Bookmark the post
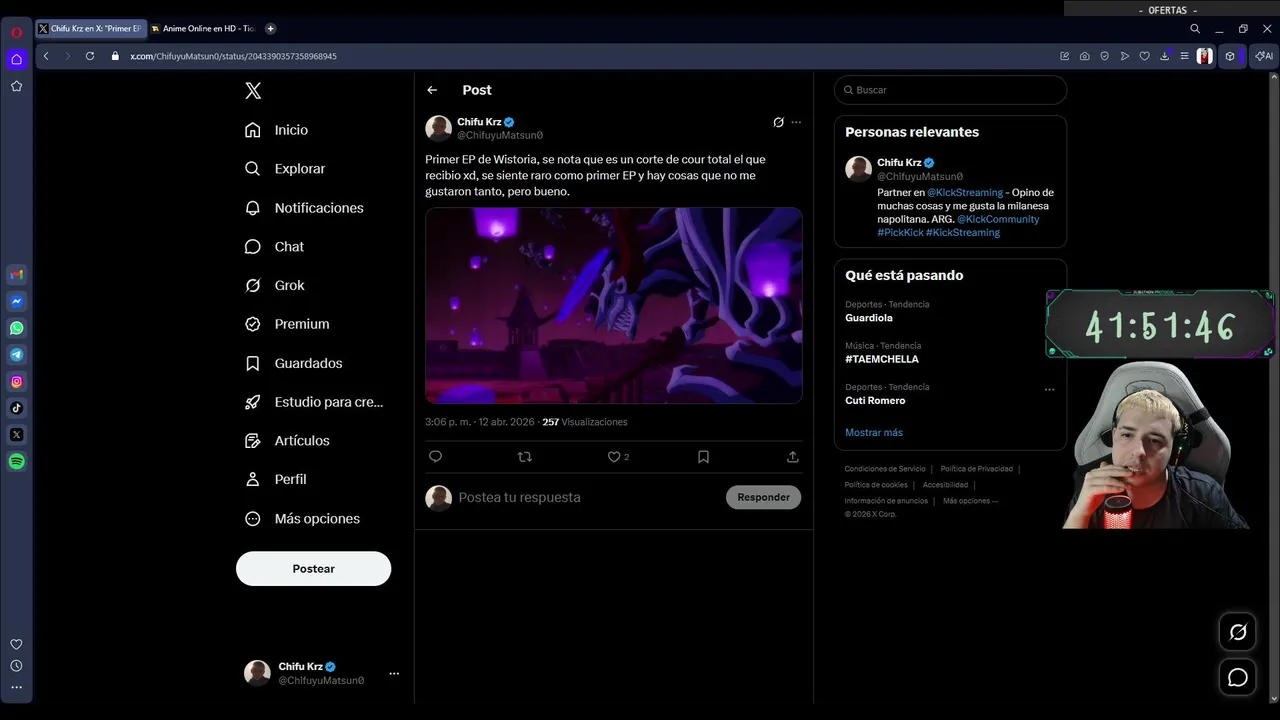This screenshot has width=1280, height=720. (703, 456)
